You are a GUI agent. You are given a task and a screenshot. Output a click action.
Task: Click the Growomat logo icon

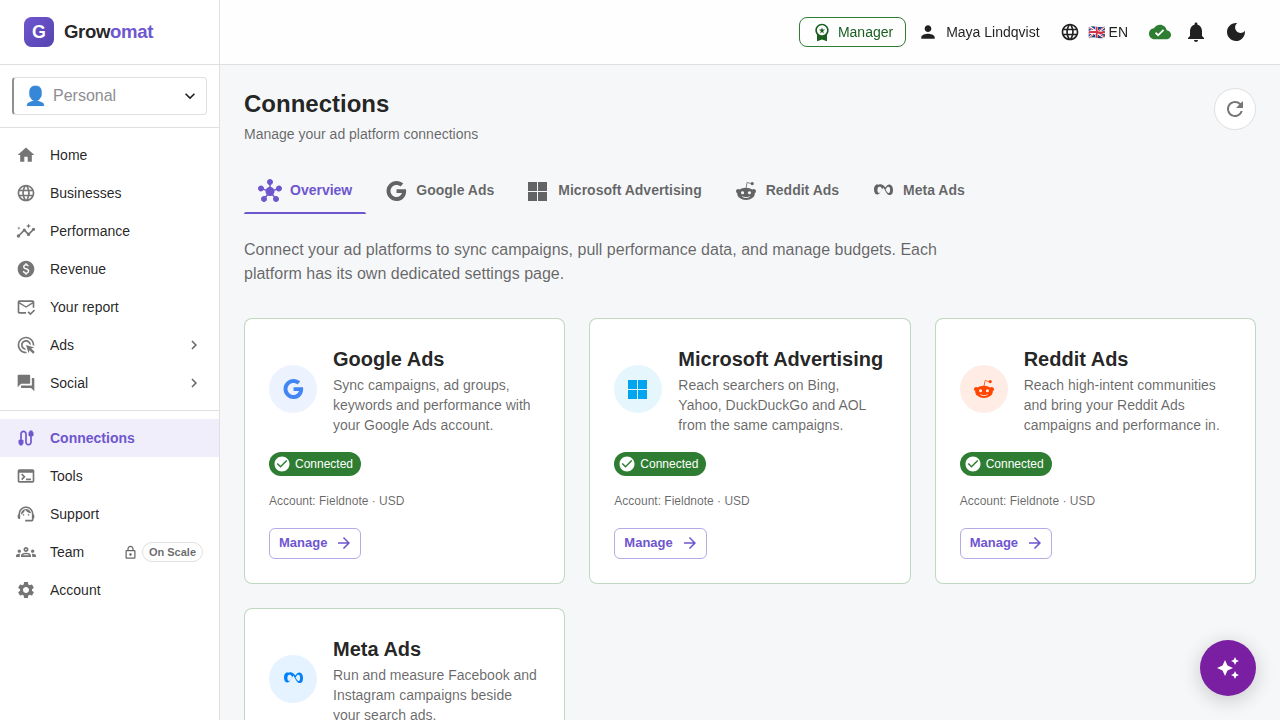point(39,32)
